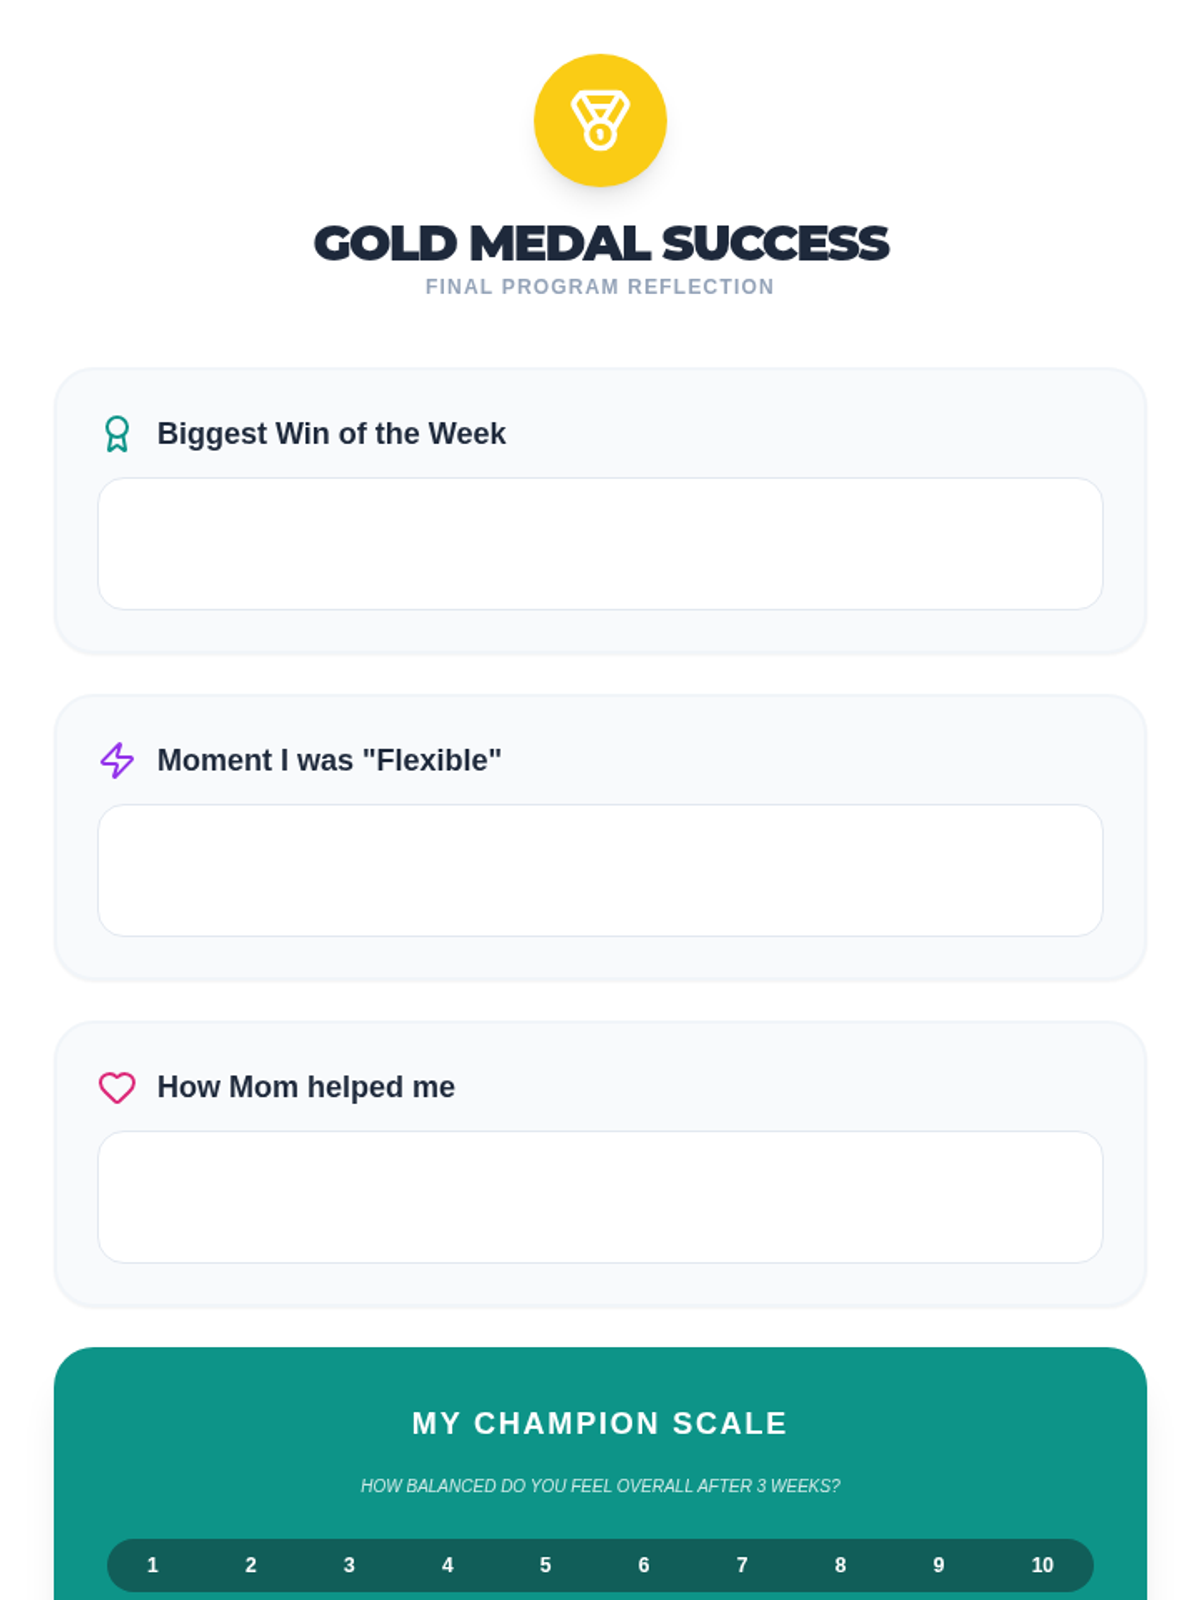The image size is (1200, 1600).
Task: Click the How Mom helped me text box
Action: (x=600, y=1197)
